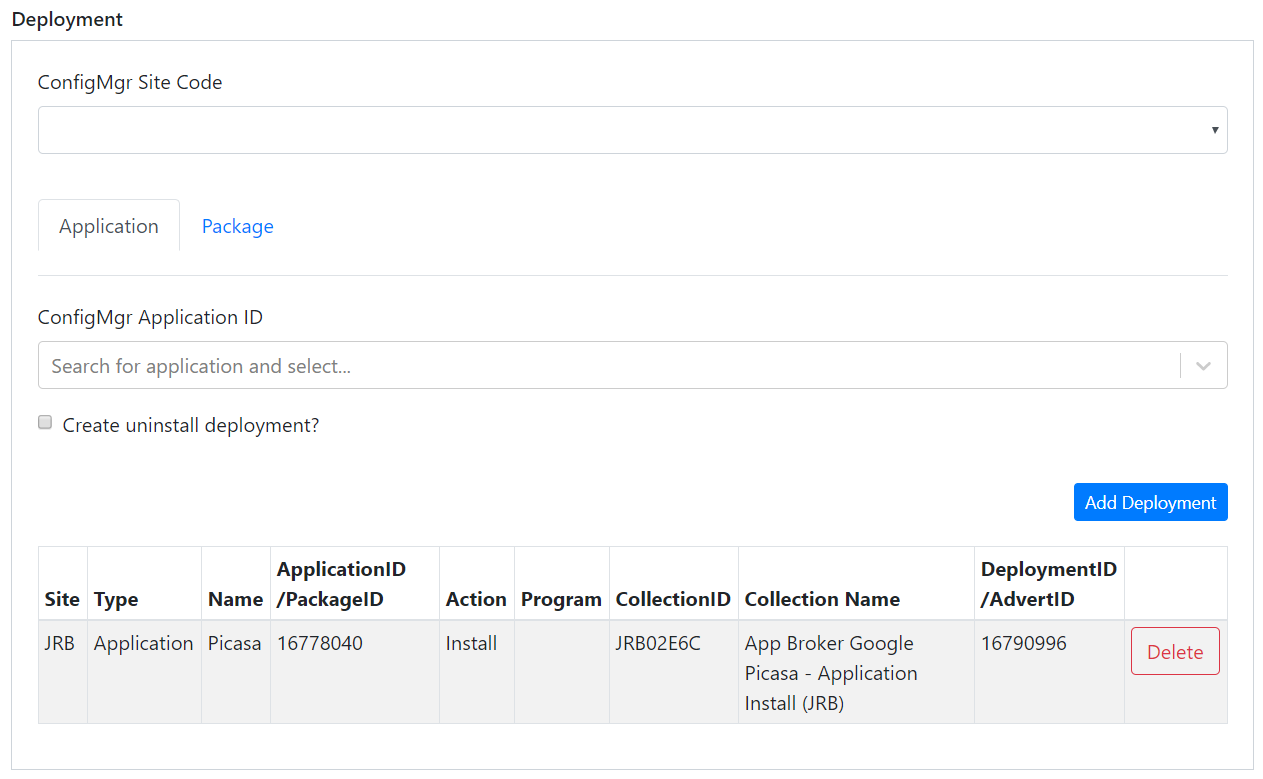Select the Application tab
The image size is (1263, 779).
tap(109, 227)
